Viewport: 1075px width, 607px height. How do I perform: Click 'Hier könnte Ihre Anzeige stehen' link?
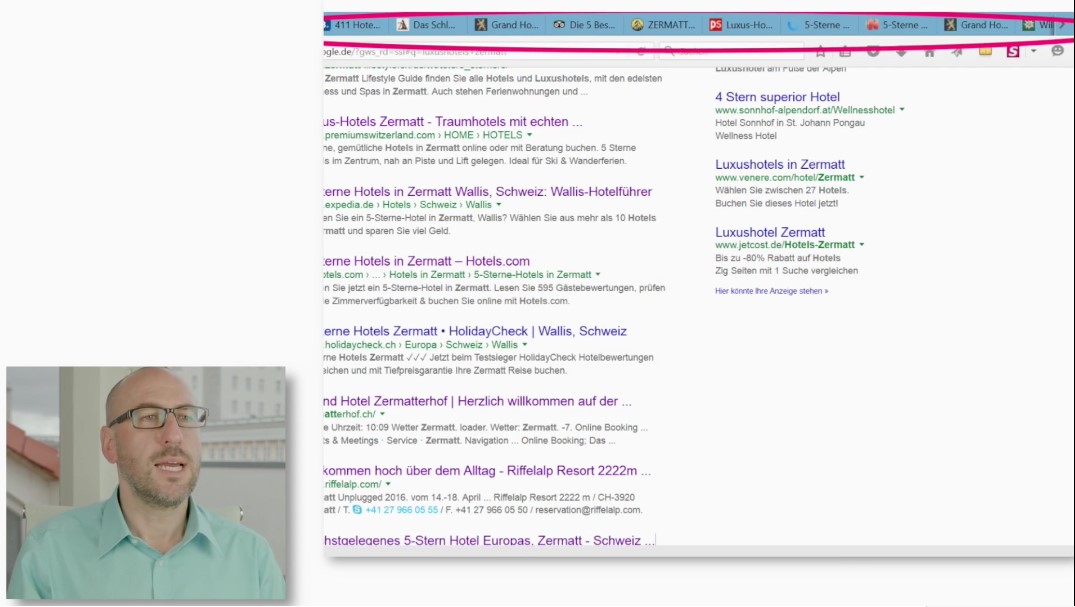click(771, 291)
